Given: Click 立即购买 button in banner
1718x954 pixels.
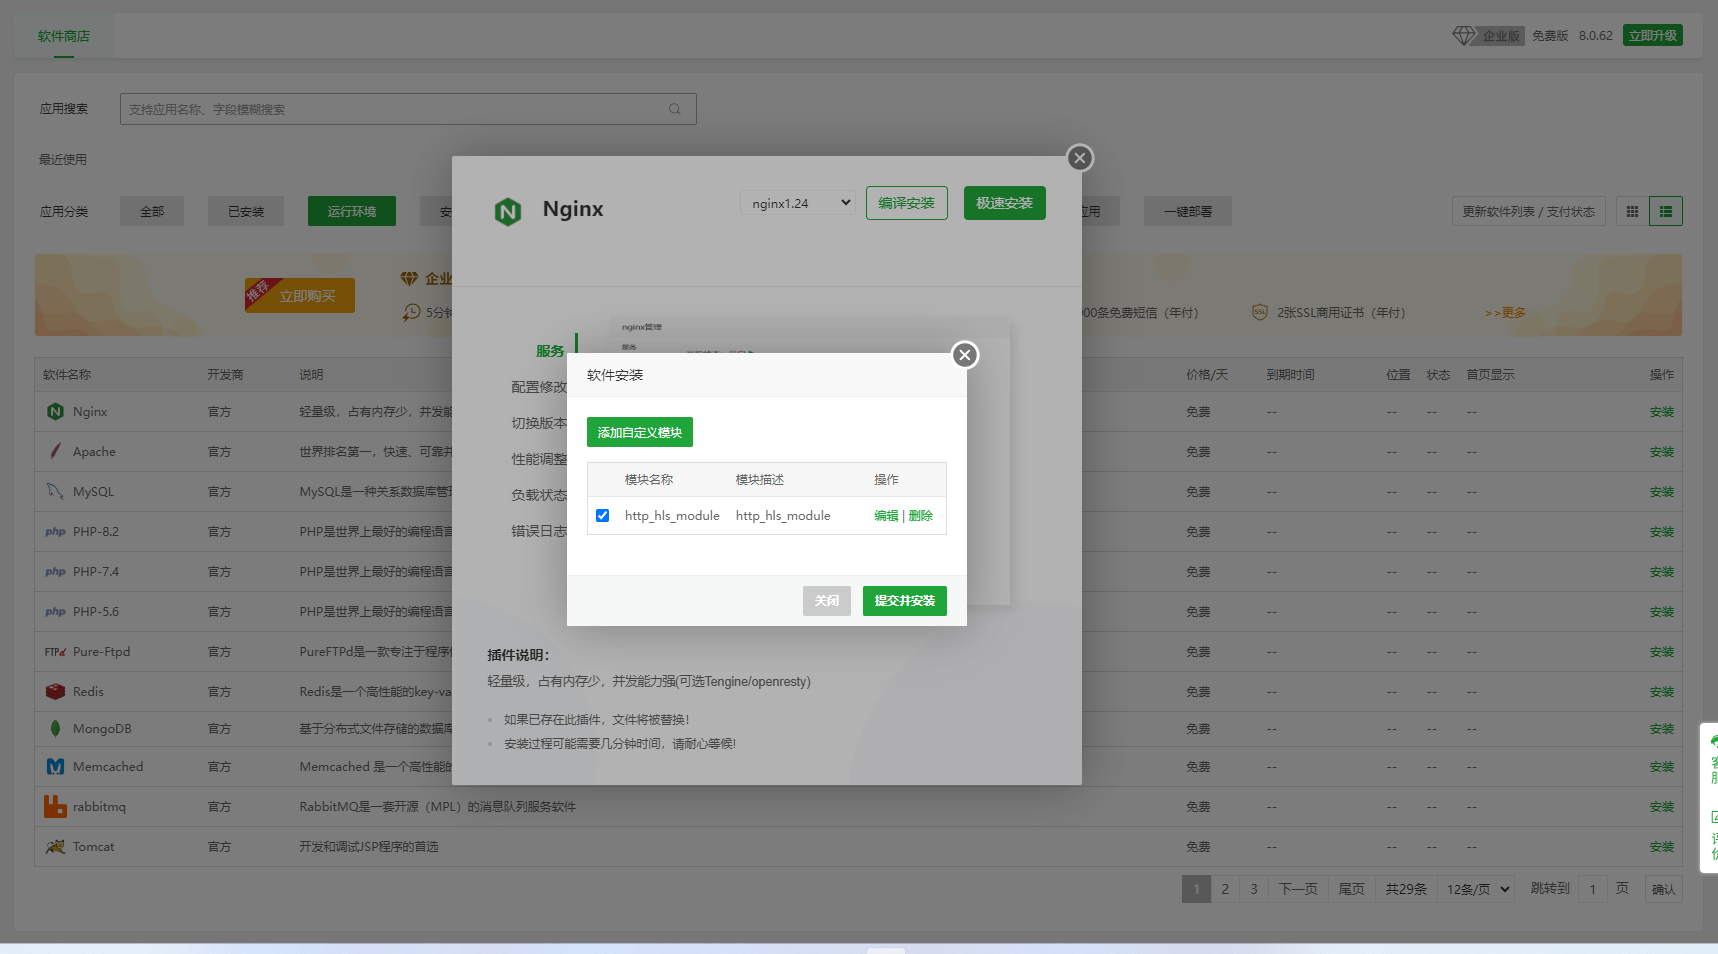Looking at the screenshot, I should click(300, 295).
